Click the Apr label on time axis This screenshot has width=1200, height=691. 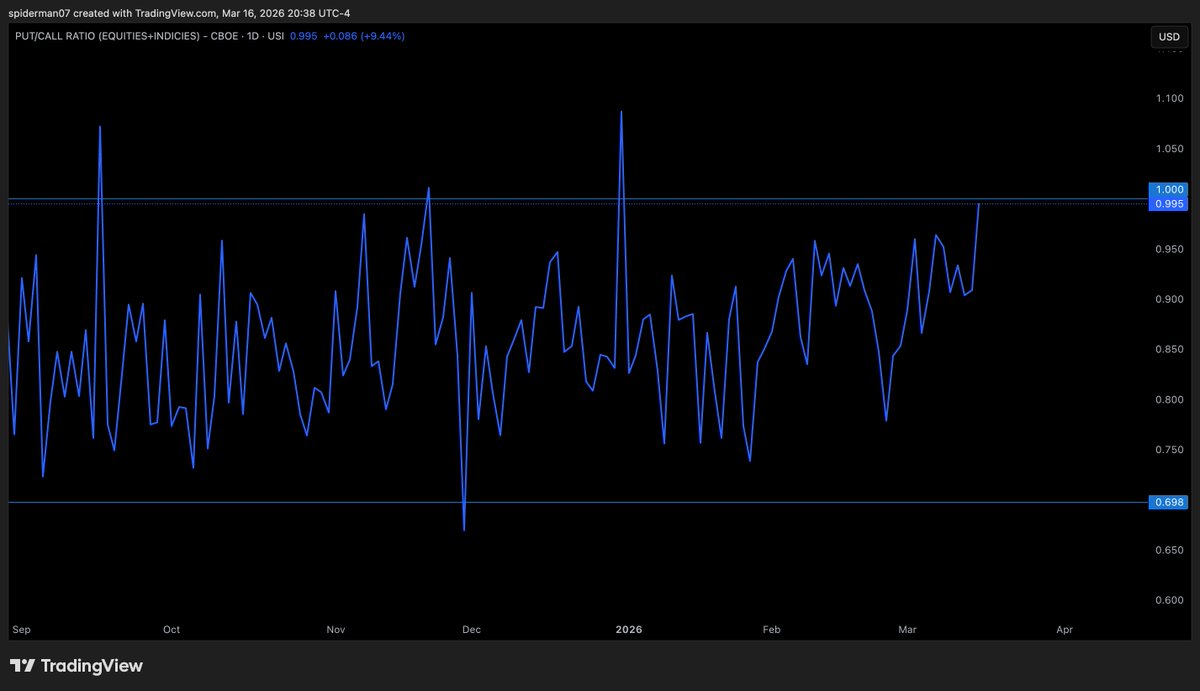click(x=1064, y=630)
